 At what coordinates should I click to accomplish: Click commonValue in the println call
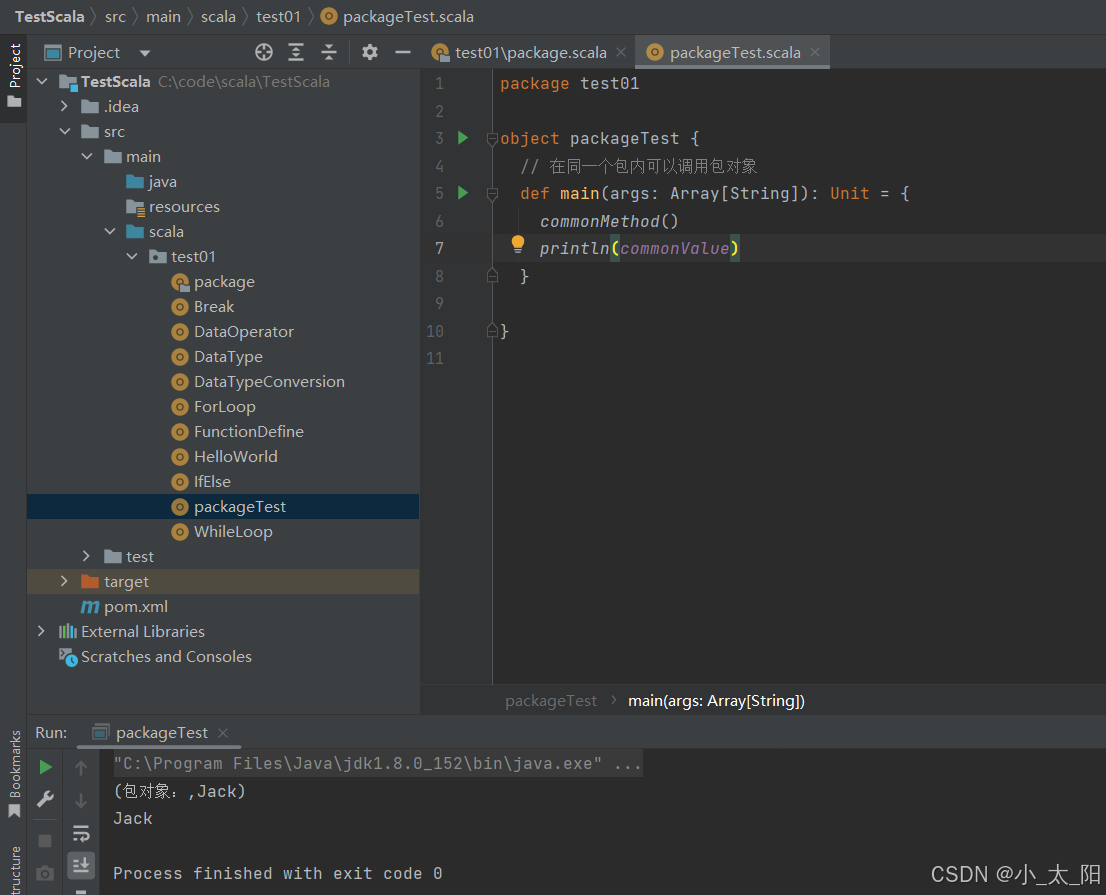point(674,248)
